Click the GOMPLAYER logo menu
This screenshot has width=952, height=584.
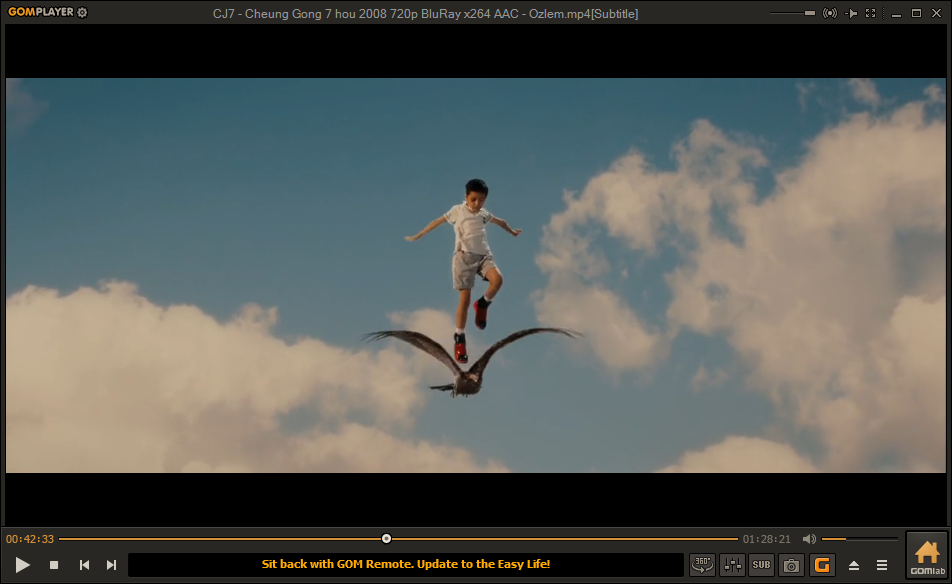[x=41, y=12]
